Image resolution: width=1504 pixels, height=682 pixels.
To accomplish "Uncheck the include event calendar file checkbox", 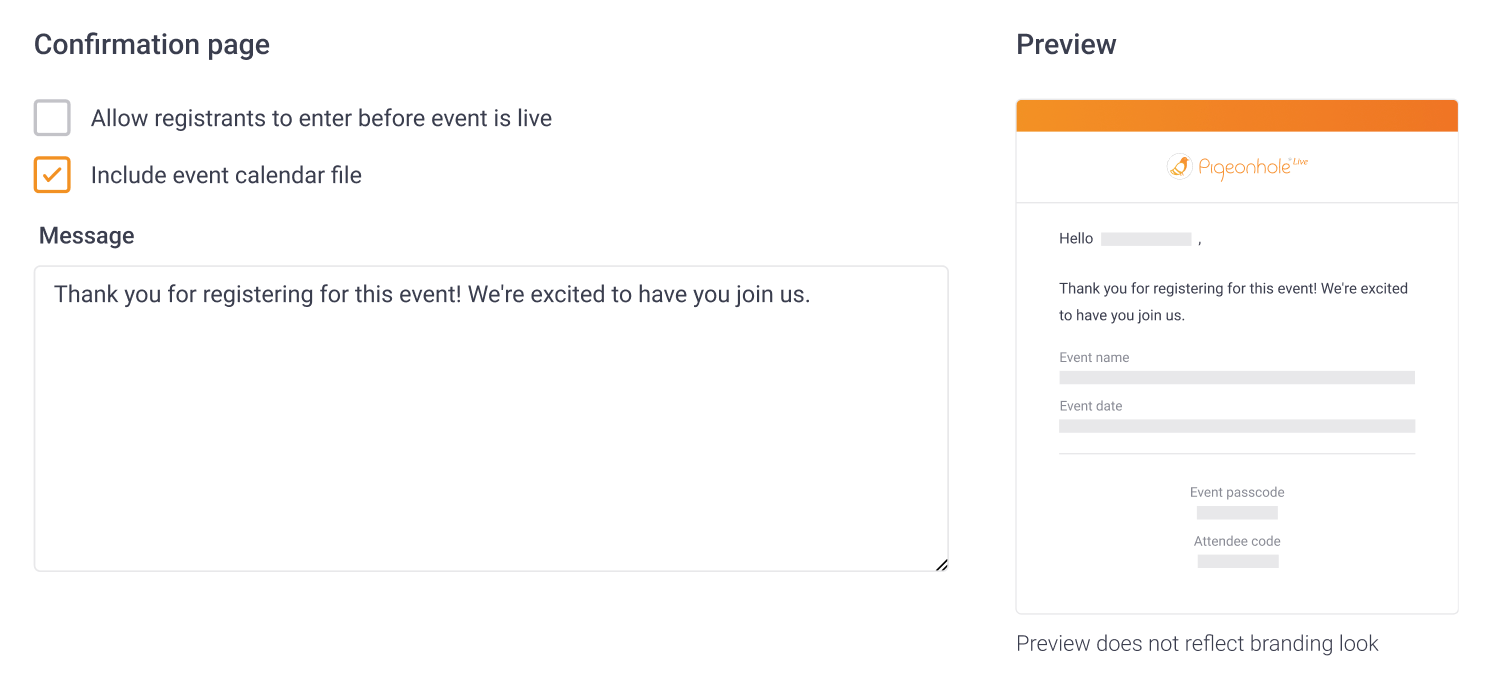I will (52, 174).
